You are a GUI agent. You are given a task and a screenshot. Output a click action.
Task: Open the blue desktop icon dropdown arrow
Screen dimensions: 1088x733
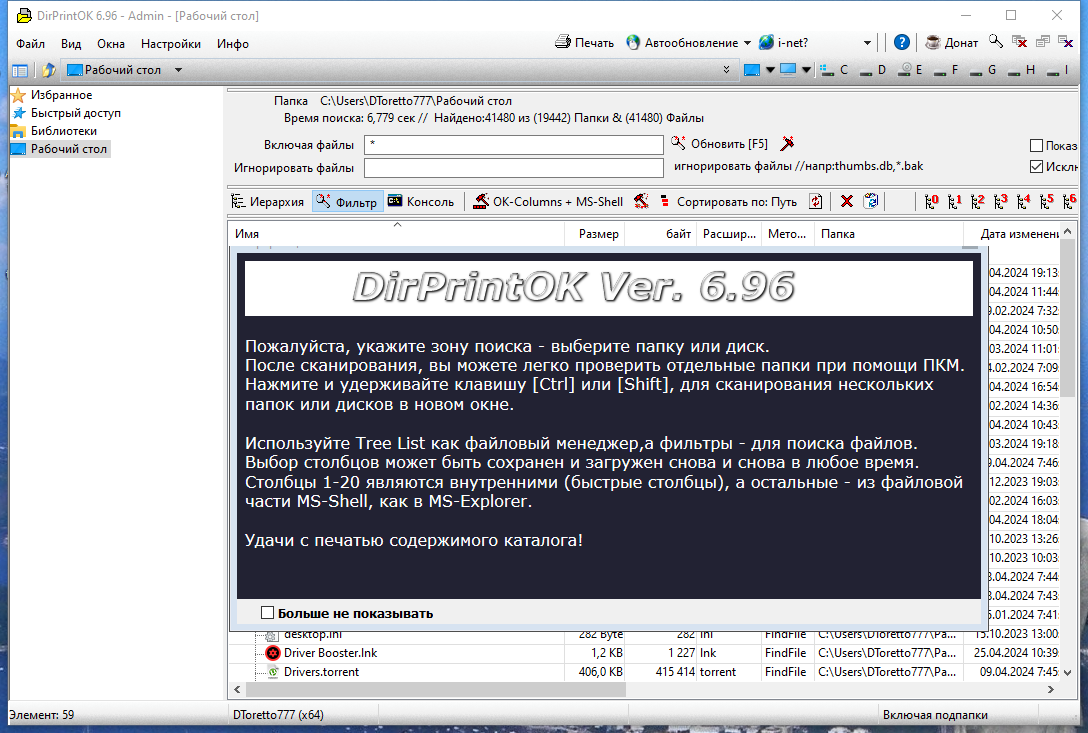pos(770,70)
